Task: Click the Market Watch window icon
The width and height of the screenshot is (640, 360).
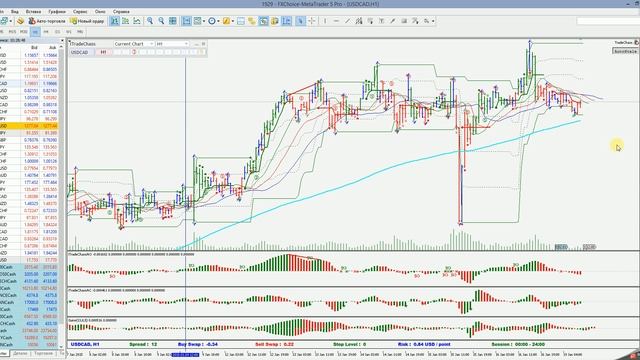Action: click(241, 21)
